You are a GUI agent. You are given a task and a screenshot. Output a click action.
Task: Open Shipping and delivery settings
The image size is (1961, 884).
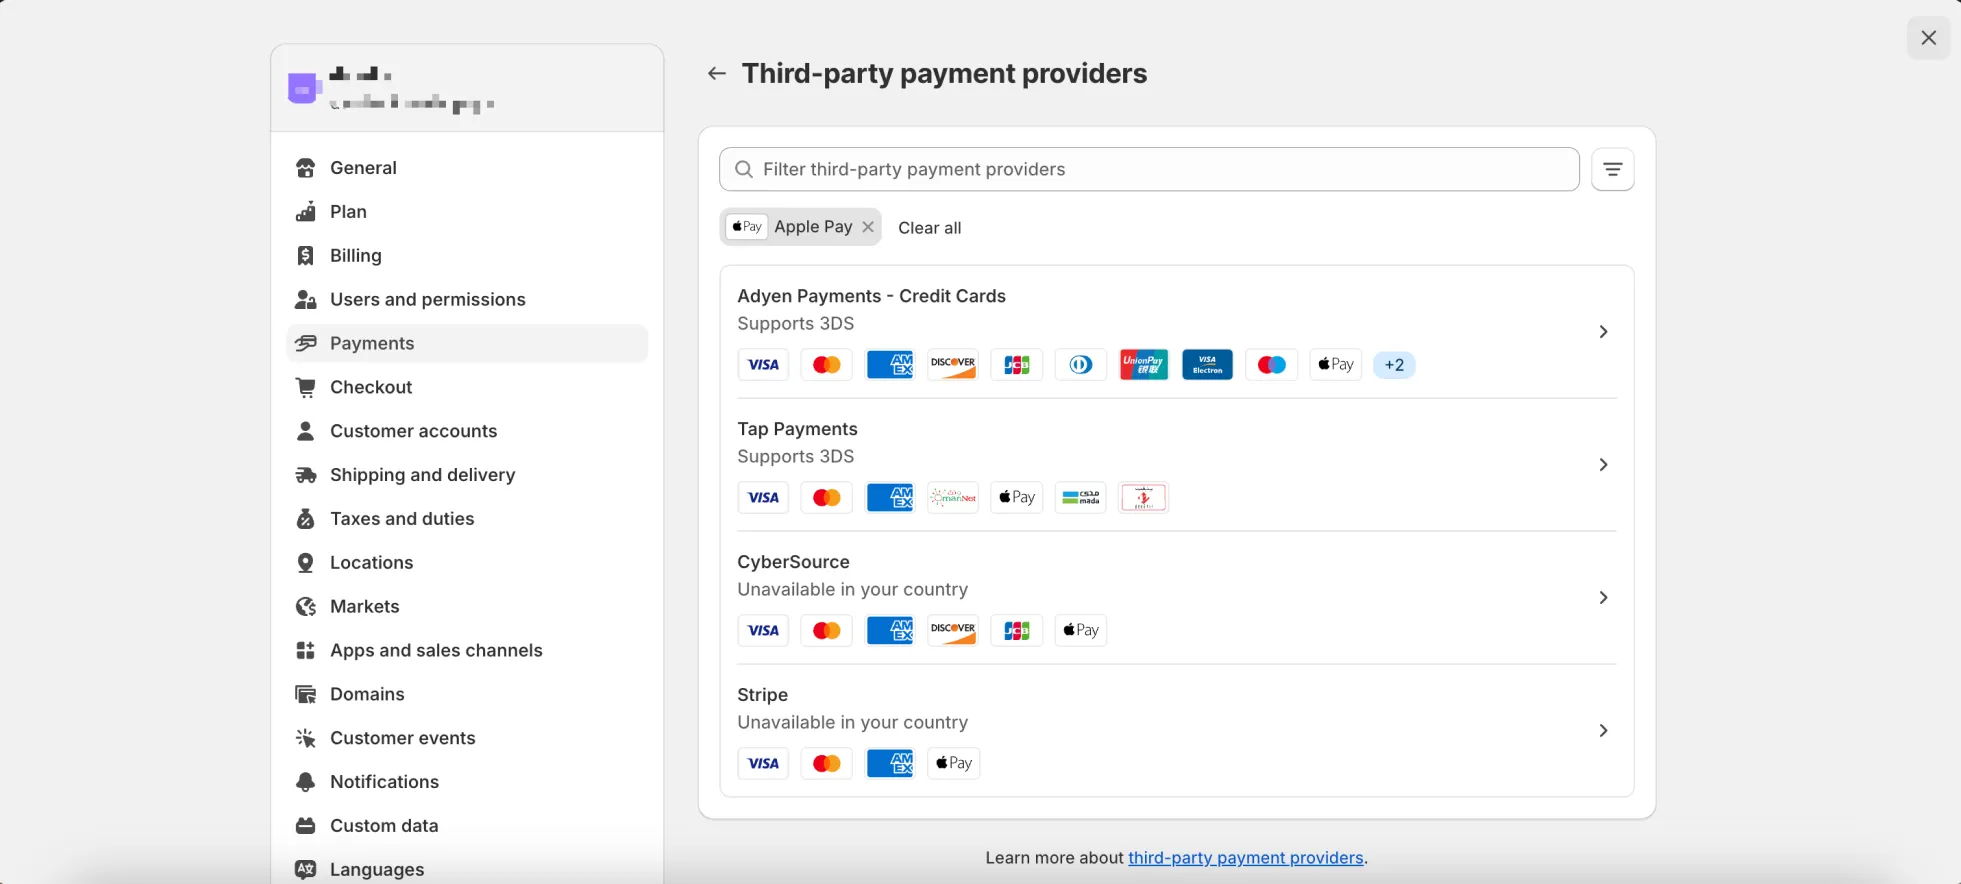[x=467, y=475]
